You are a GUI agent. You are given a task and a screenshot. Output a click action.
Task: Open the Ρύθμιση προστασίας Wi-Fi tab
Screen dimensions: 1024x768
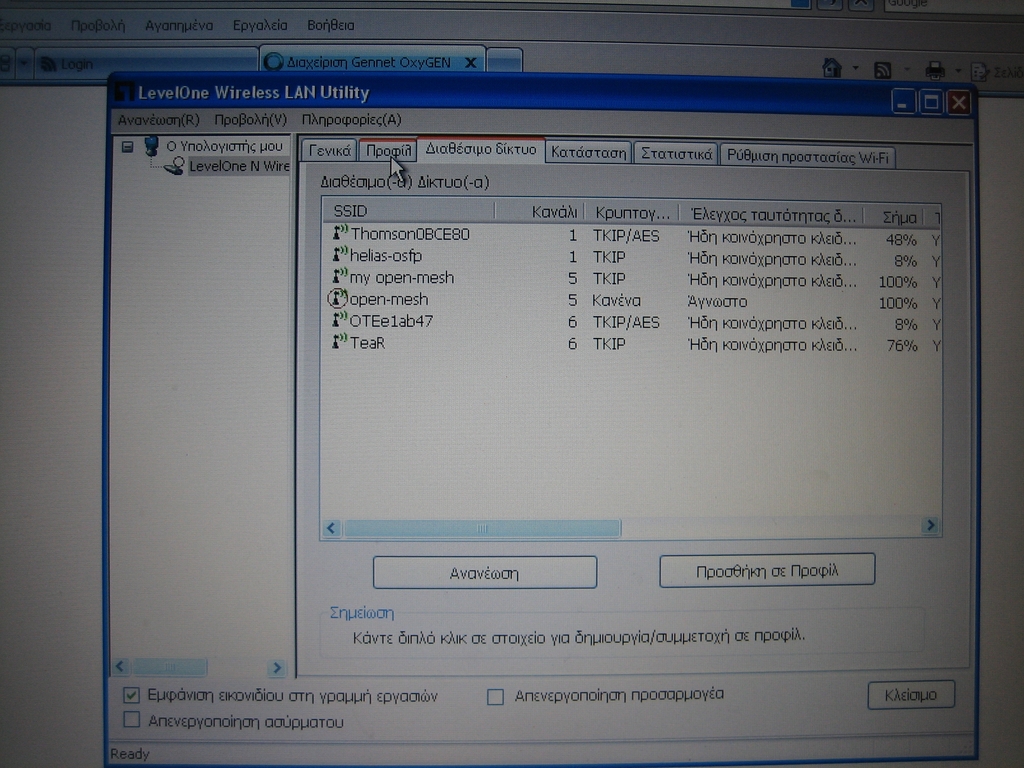click(x=808, y=157)
